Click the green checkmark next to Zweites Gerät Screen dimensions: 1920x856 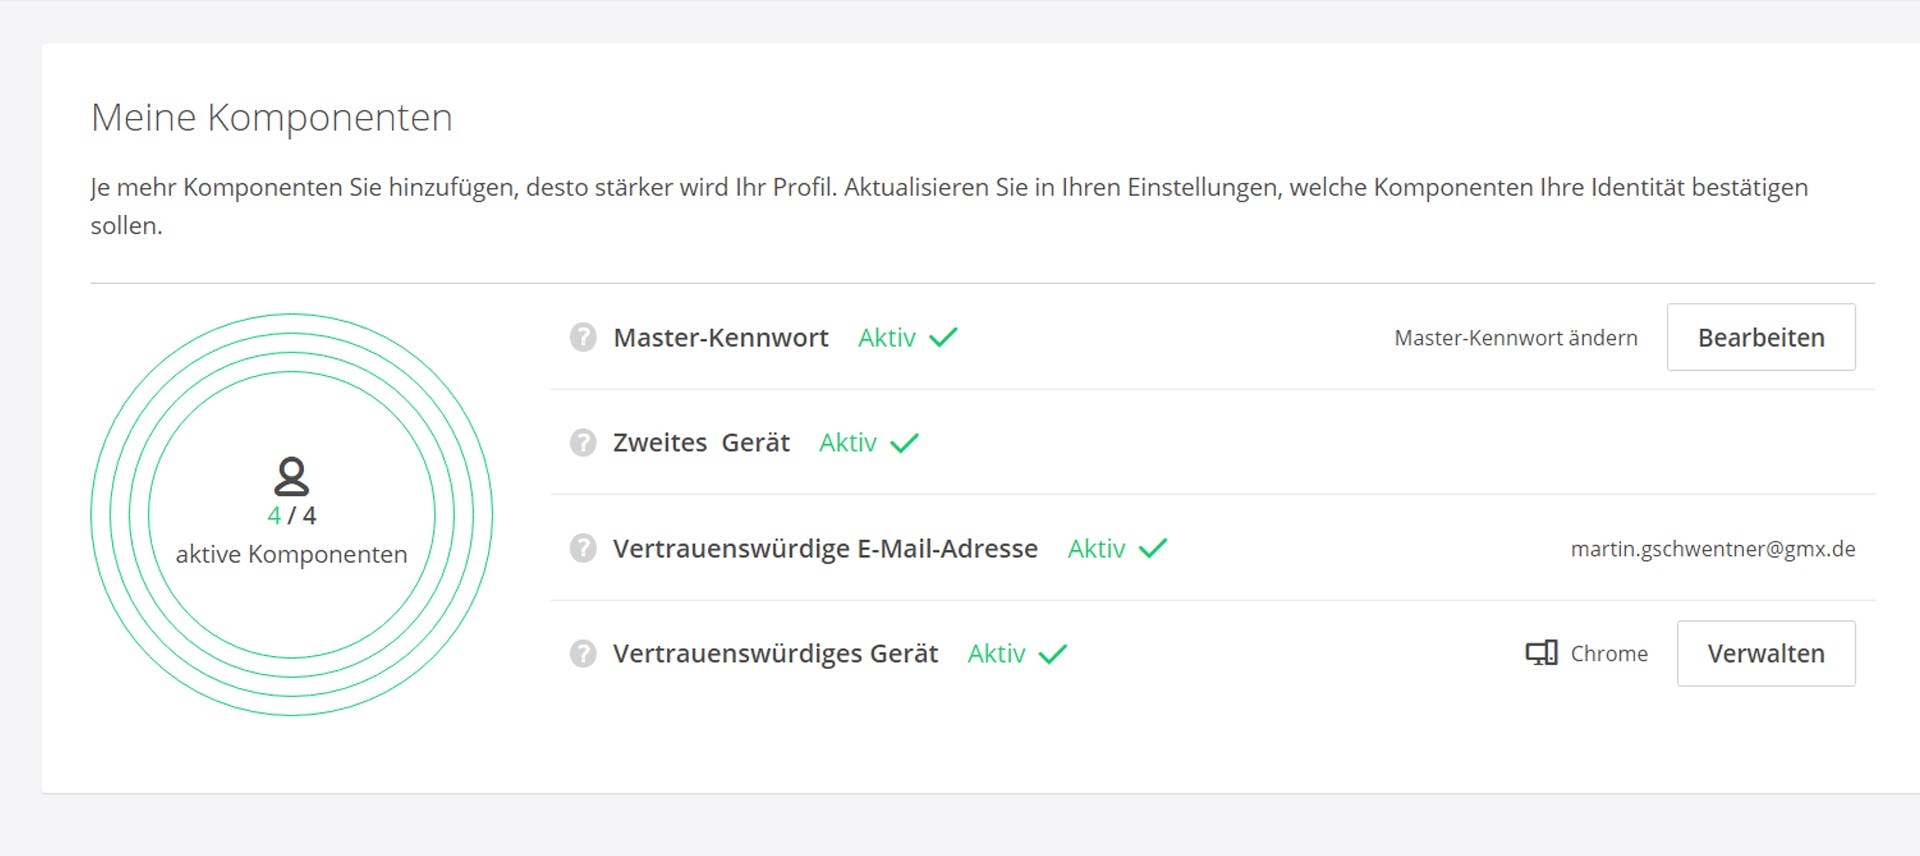905,442
